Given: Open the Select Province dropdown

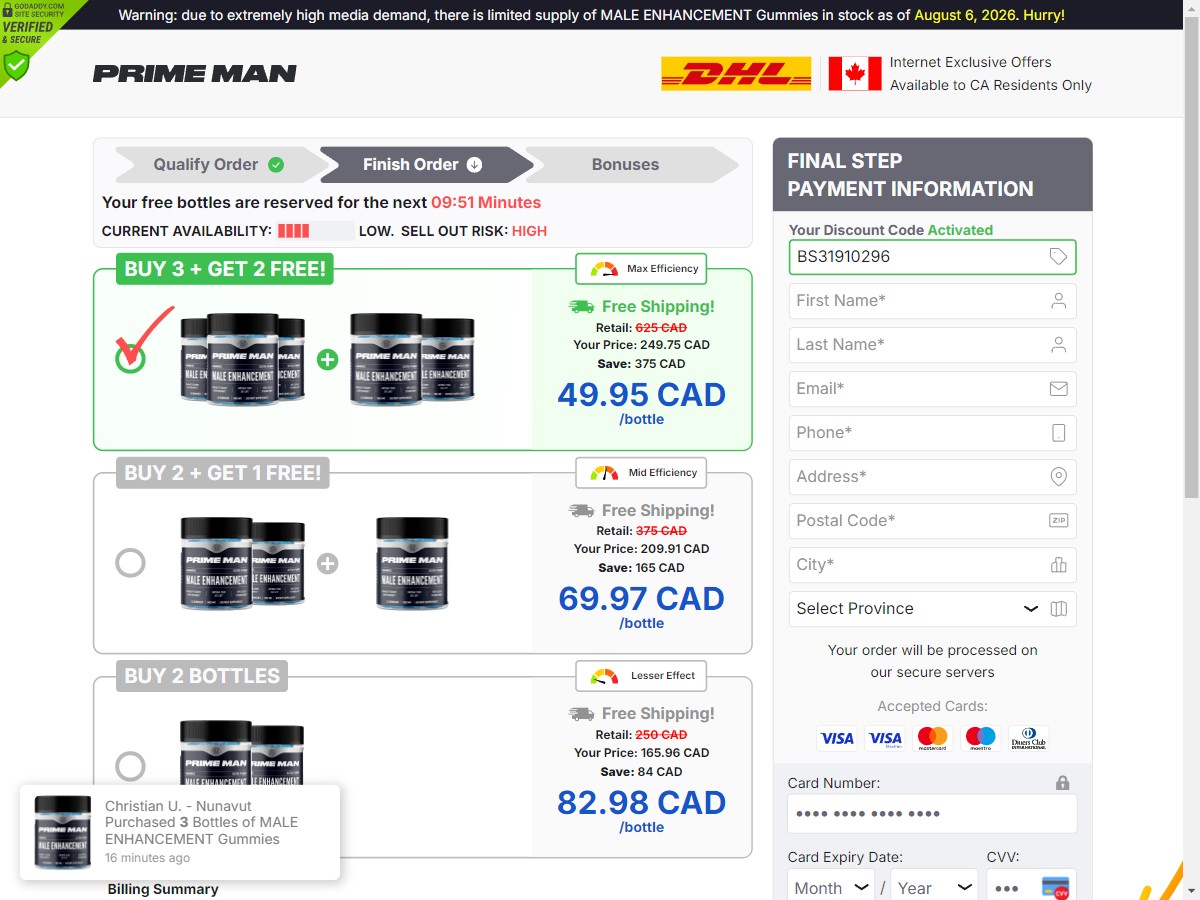Looking at the screenshot, I should (932, 609).
